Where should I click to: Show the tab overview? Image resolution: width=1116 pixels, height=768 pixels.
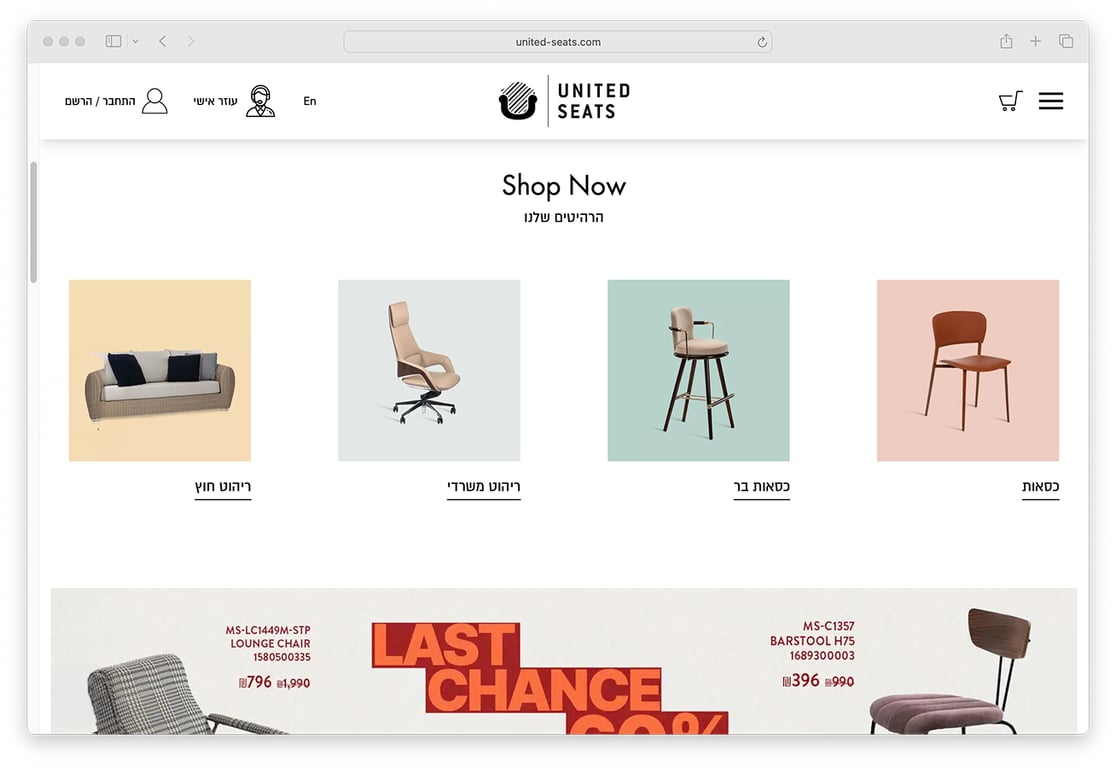point(1065,41)
